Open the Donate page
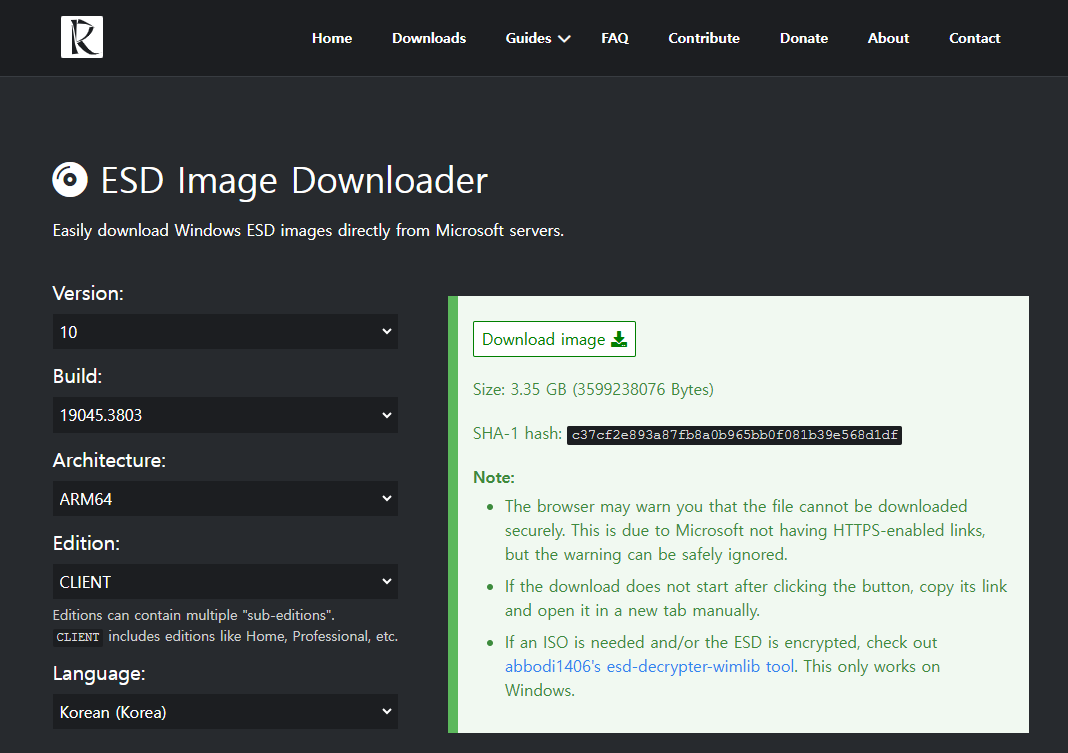 pyautogui.click(x=804, y=38)
